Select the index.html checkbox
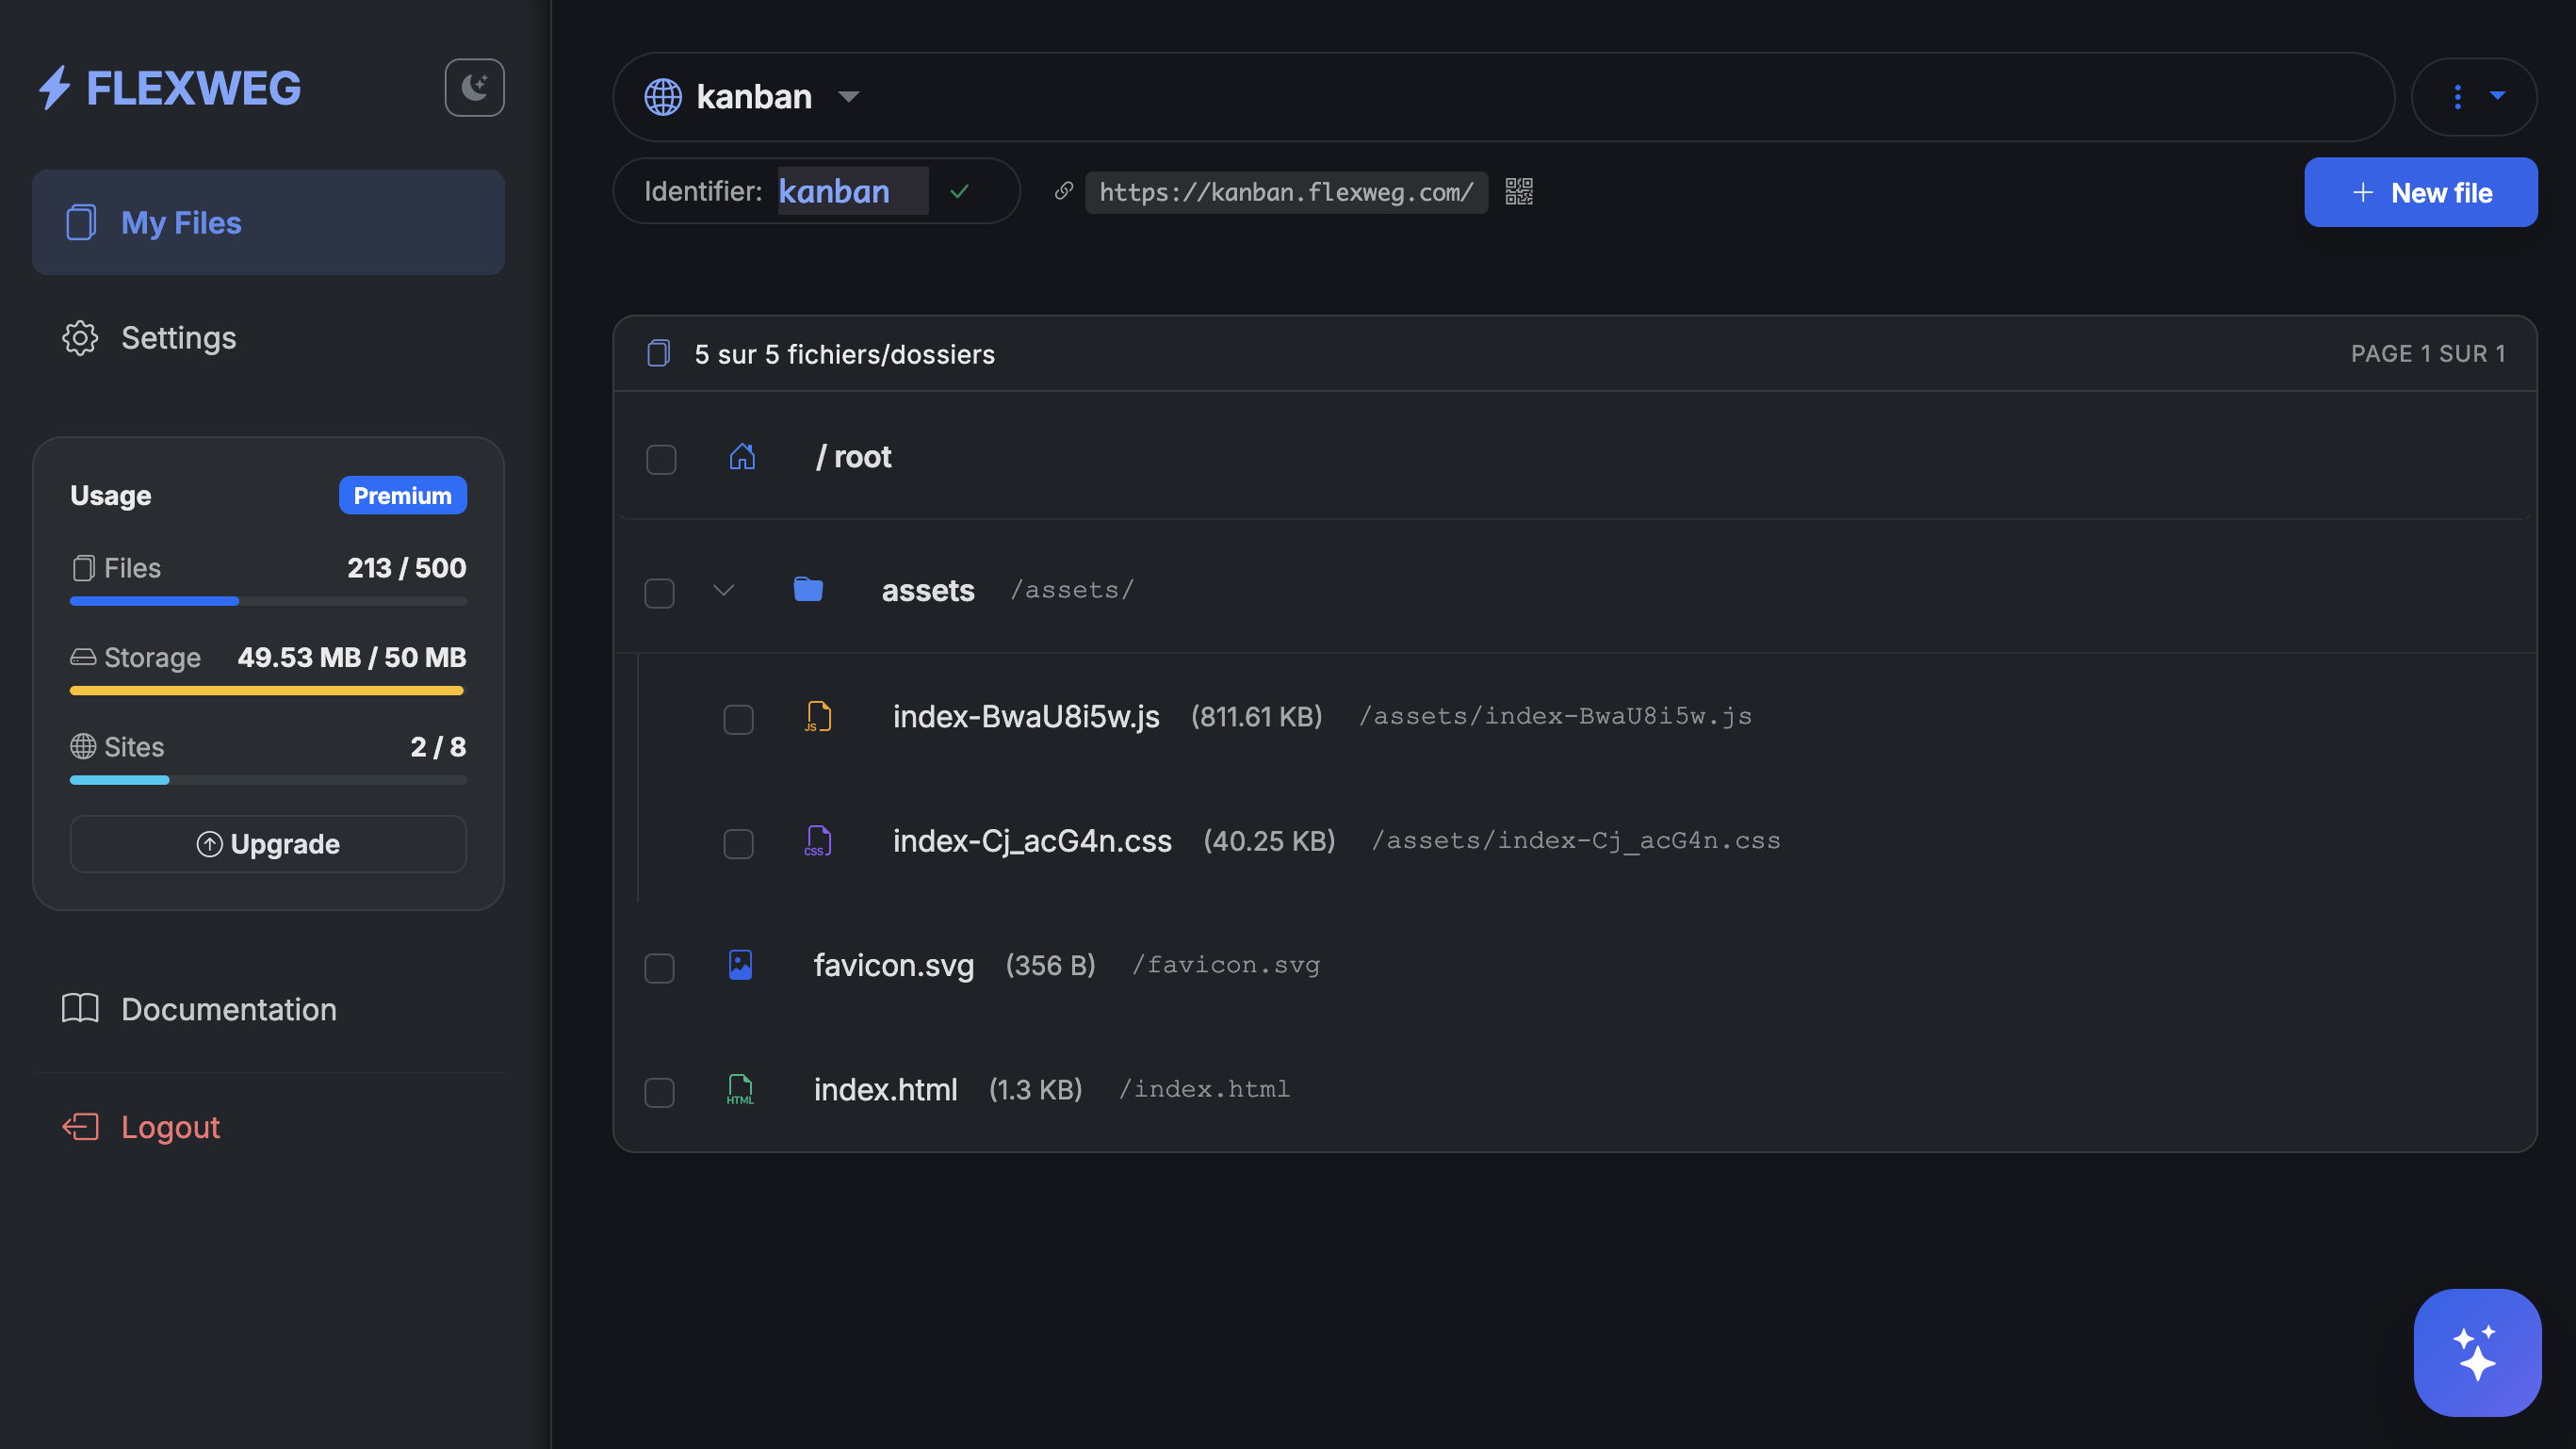Image resolution: width=2576 pixels, height=1449 pixels. click(x=659, y=1093)
